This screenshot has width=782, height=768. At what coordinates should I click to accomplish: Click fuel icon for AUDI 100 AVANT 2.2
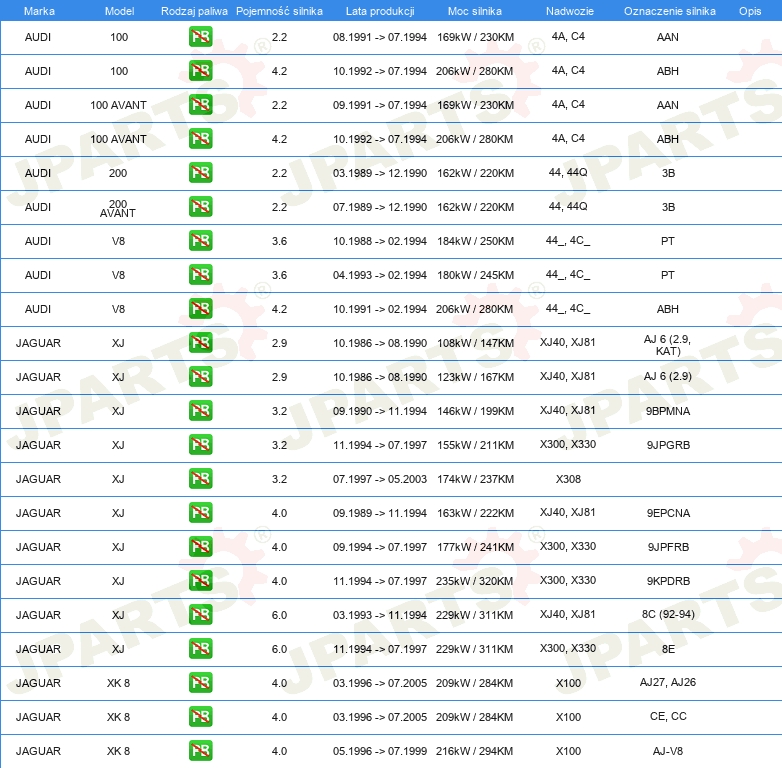tap(200, 105)
